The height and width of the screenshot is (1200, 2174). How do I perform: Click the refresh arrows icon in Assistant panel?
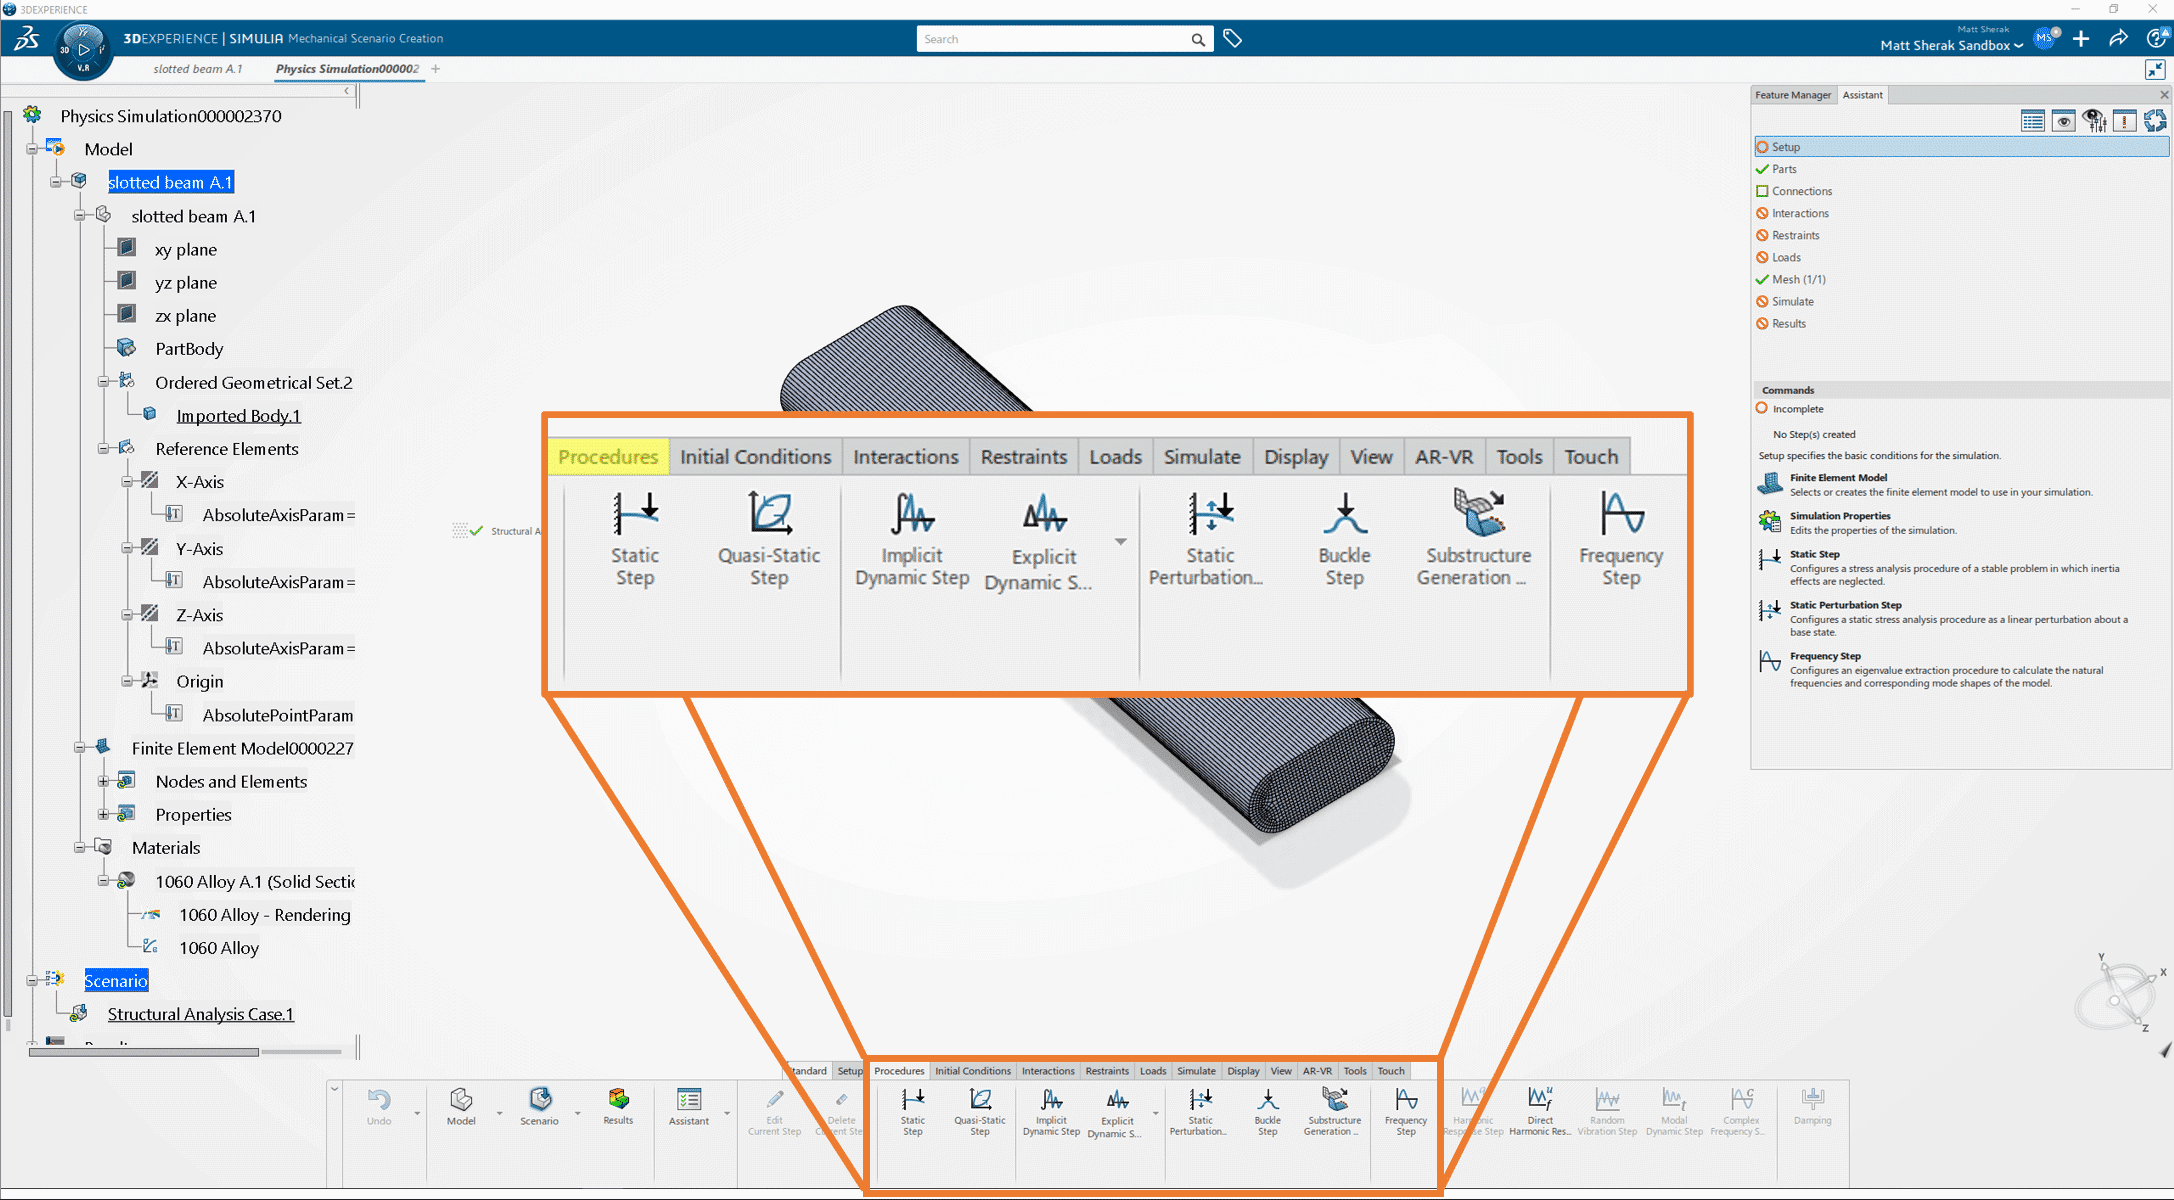click(x=2156, y=121)
